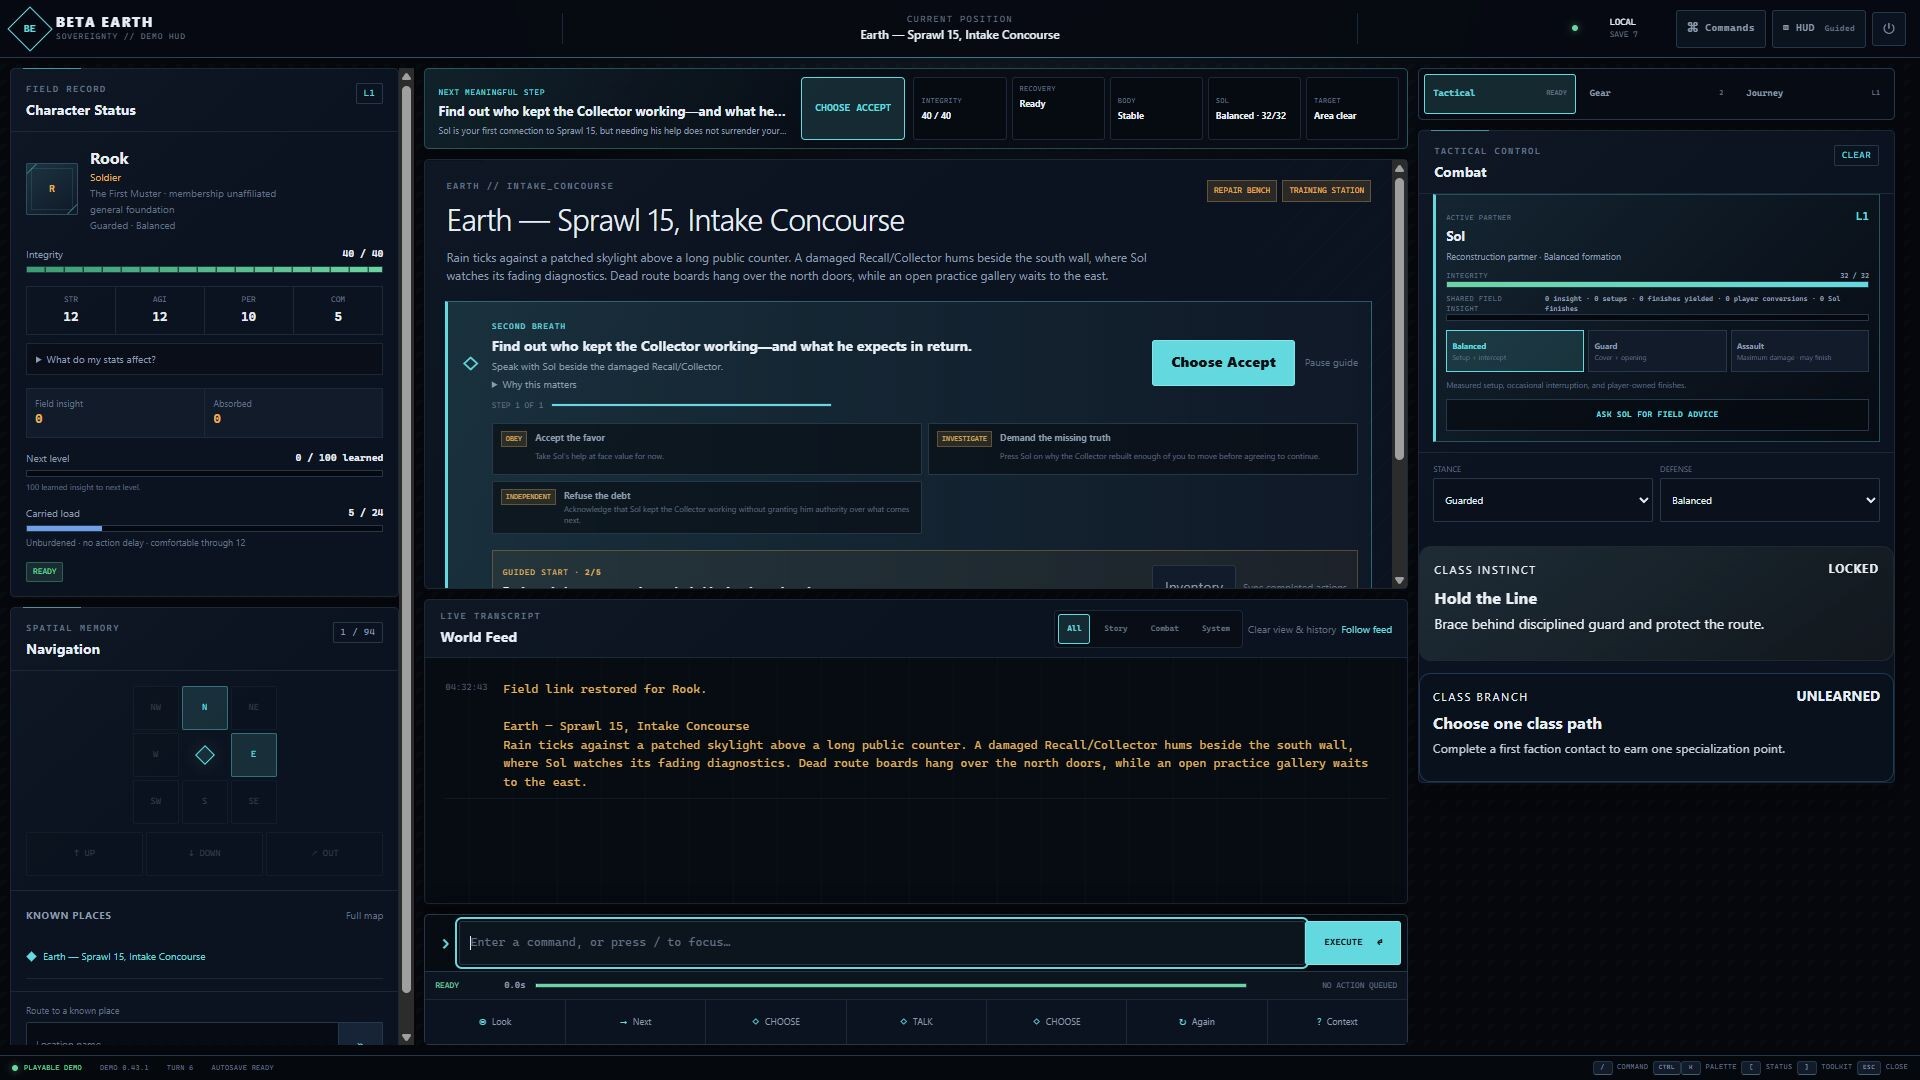Select the Assault formation option
Screen dimensions: 1920x1080
click(x=1799, y=351)
